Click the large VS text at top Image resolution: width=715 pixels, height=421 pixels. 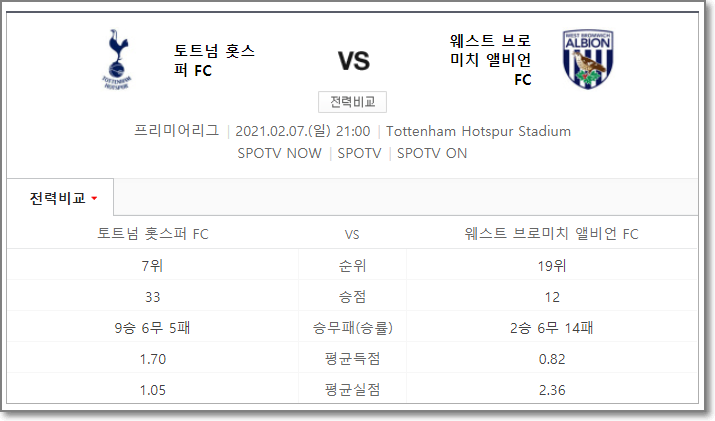[x=353, y=61]
